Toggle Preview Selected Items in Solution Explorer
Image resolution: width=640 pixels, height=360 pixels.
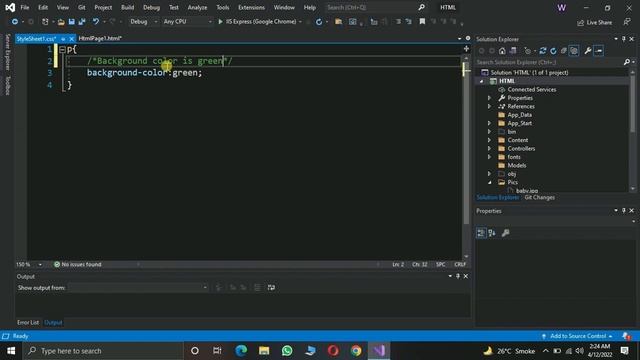pyautogui.click(x=599, y=51)
